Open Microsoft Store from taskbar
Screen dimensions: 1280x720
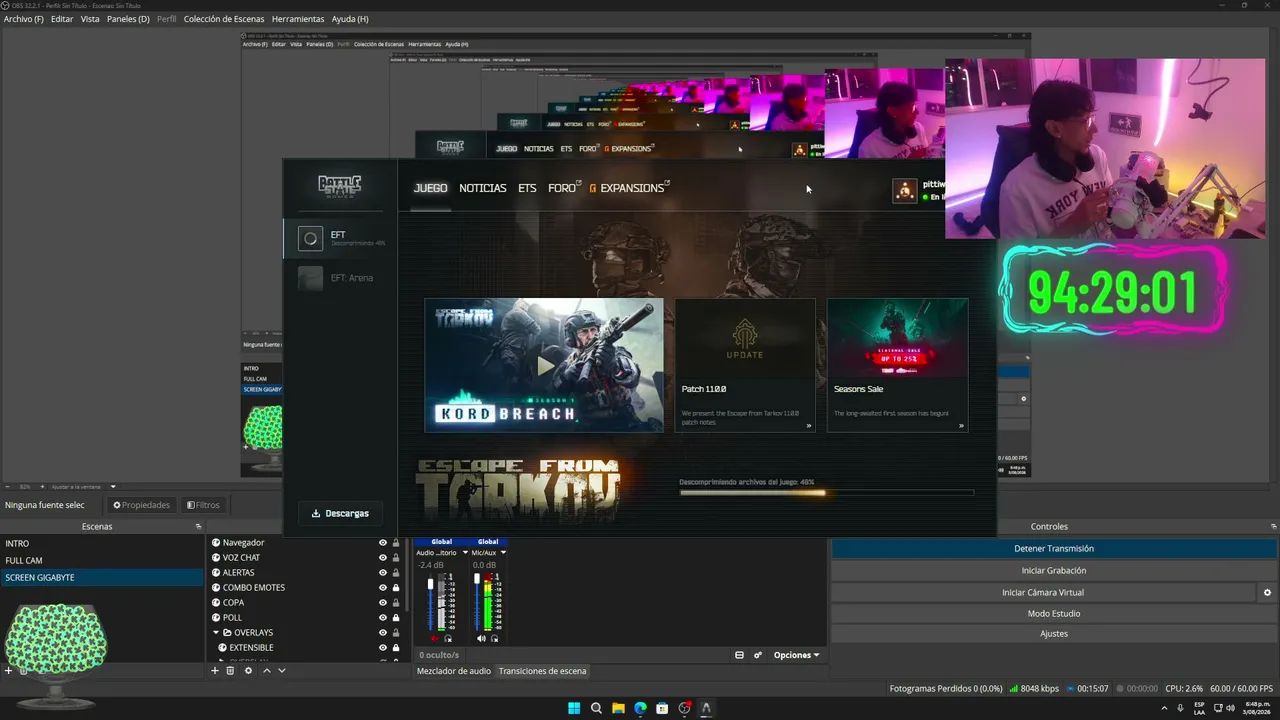662,708
